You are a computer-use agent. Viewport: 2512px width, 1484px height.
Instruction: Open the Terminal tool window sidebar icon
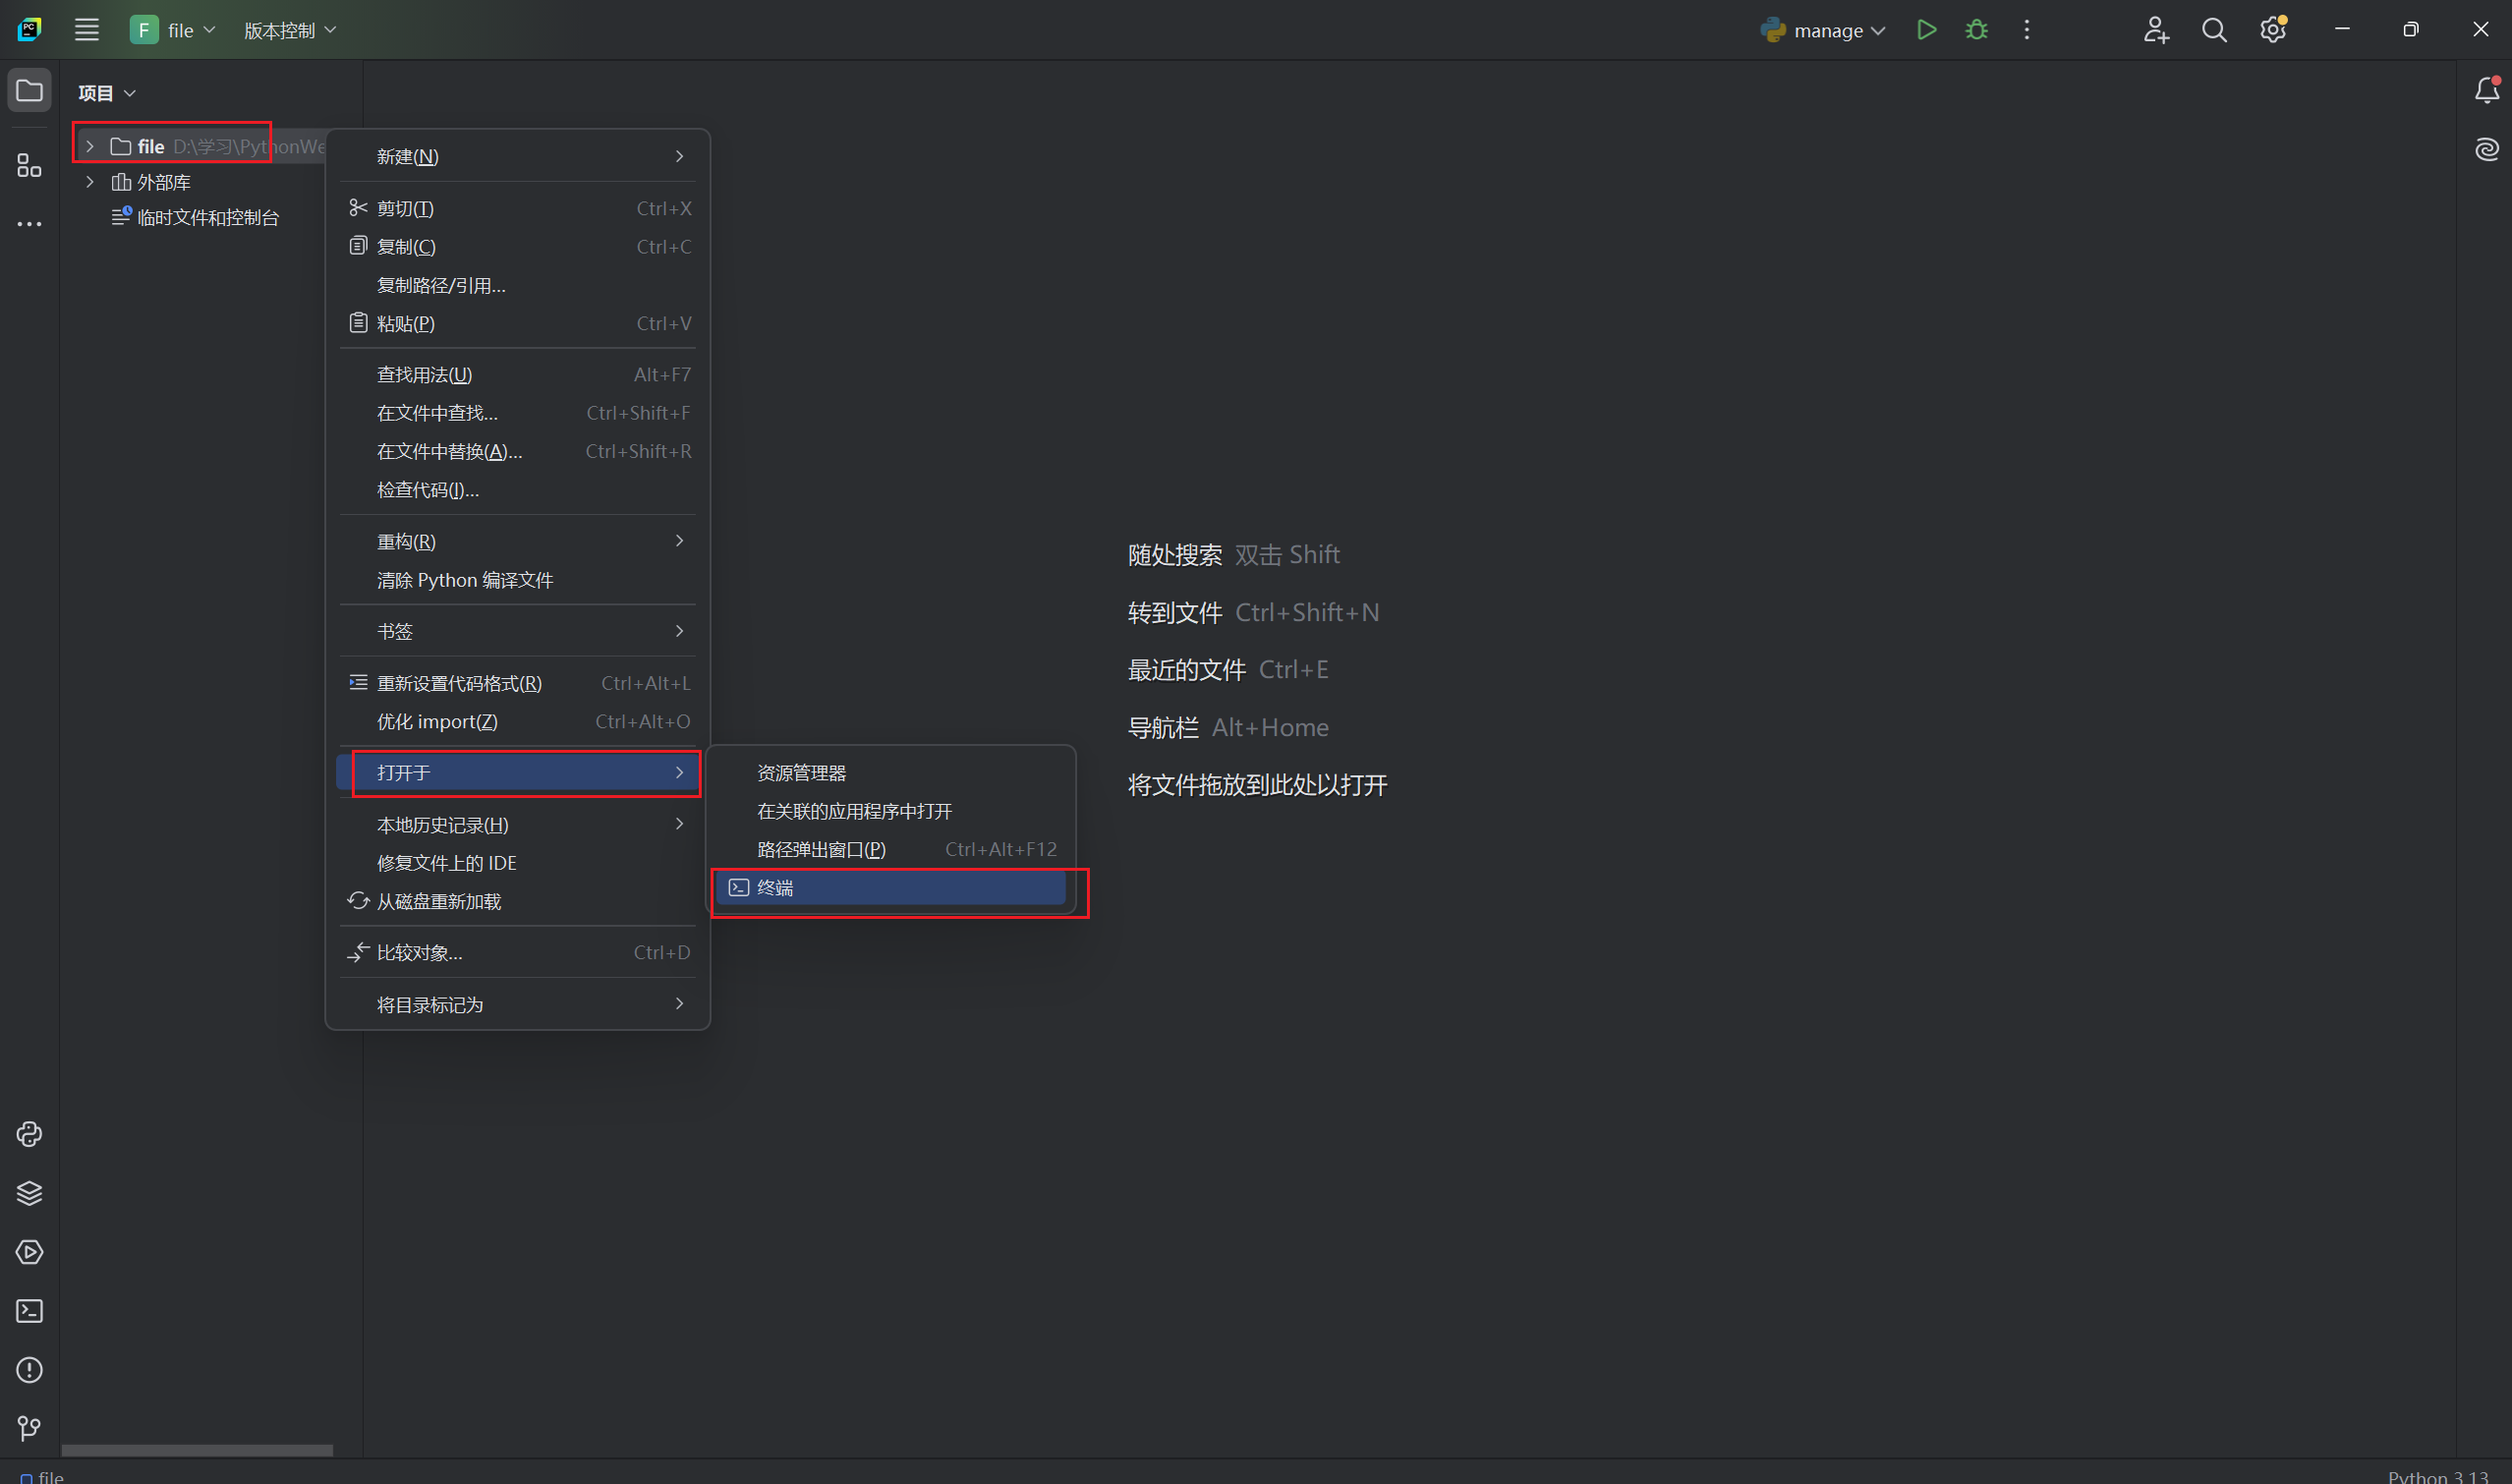click(29, 1311)
